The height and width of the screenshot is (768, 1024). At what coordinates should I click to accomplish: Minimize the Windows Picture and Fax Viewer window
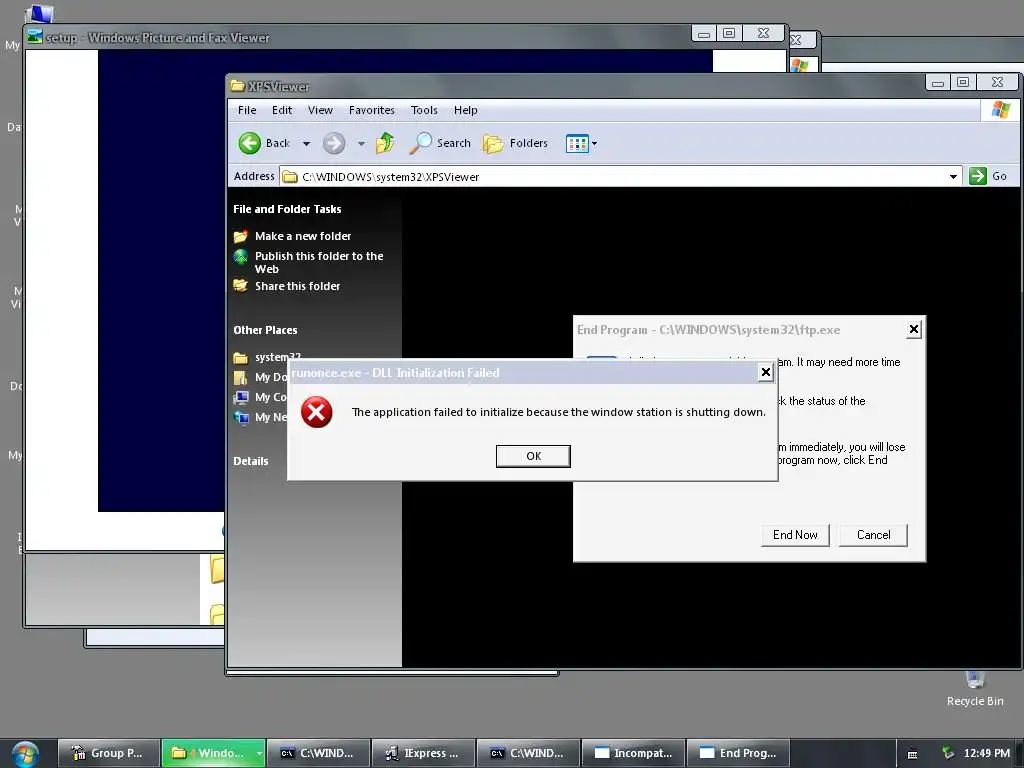pyautogui.click(x=704, y=33)
